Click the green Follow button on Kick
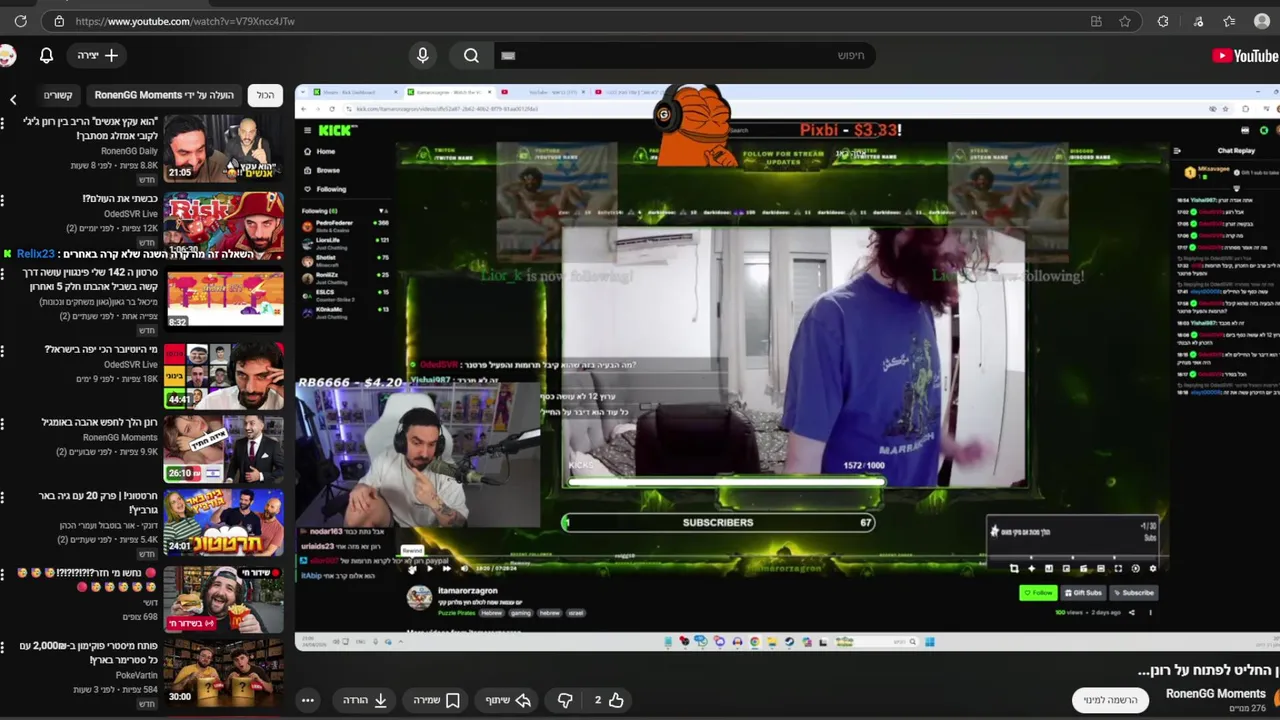This screenshot has width=1280, height=720. pyautogui.click(x=1038, y=593)
